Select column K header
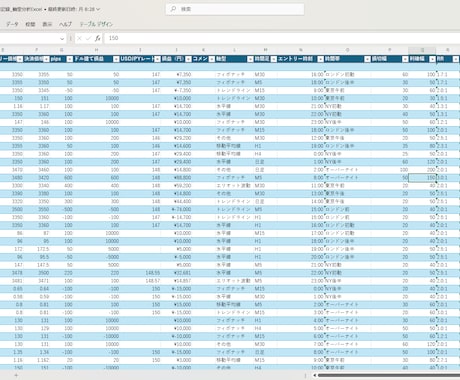The width and height of the screenshot is (460, 380). point(203,50)
